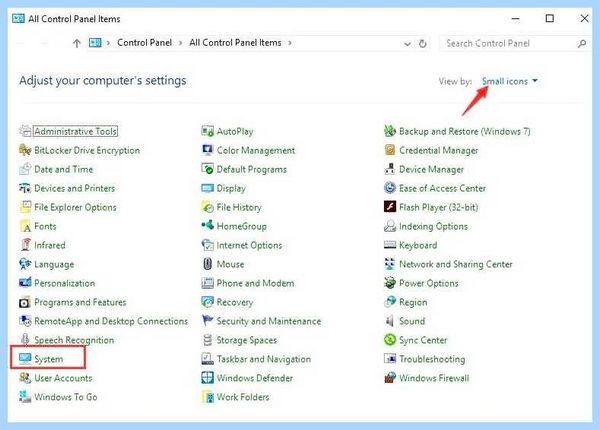Open the System icon
Viewport: 600px width, 430px height.
click(25, 359)
